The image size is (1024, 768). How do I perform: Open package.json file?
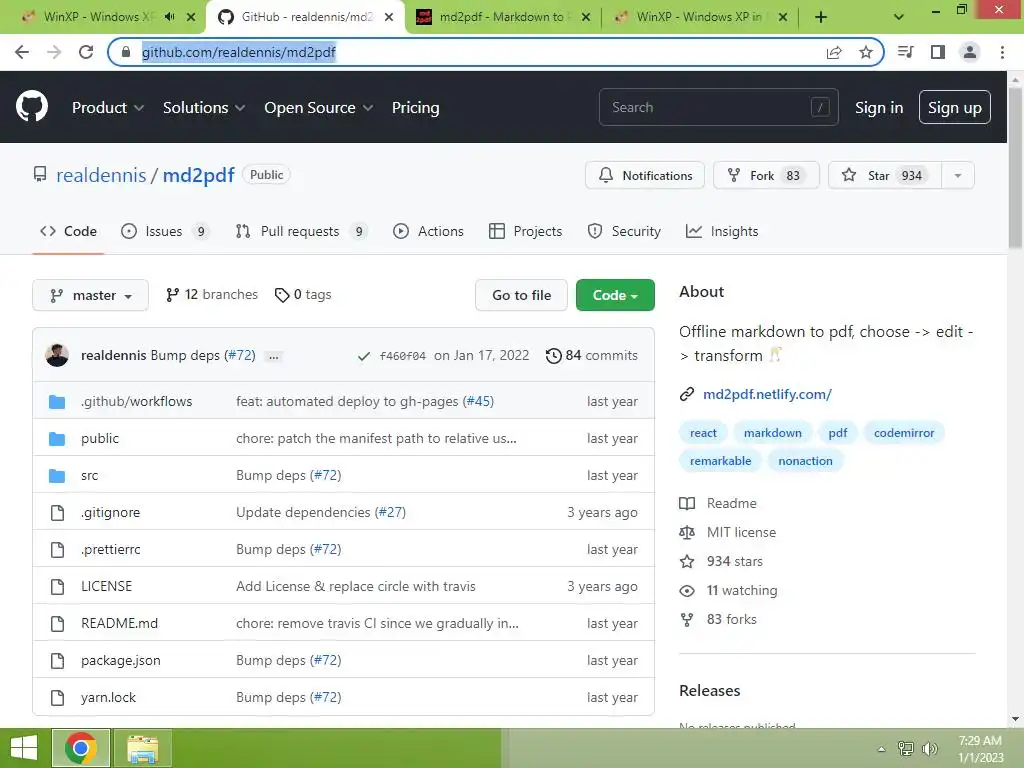click(x=121, y=661)
